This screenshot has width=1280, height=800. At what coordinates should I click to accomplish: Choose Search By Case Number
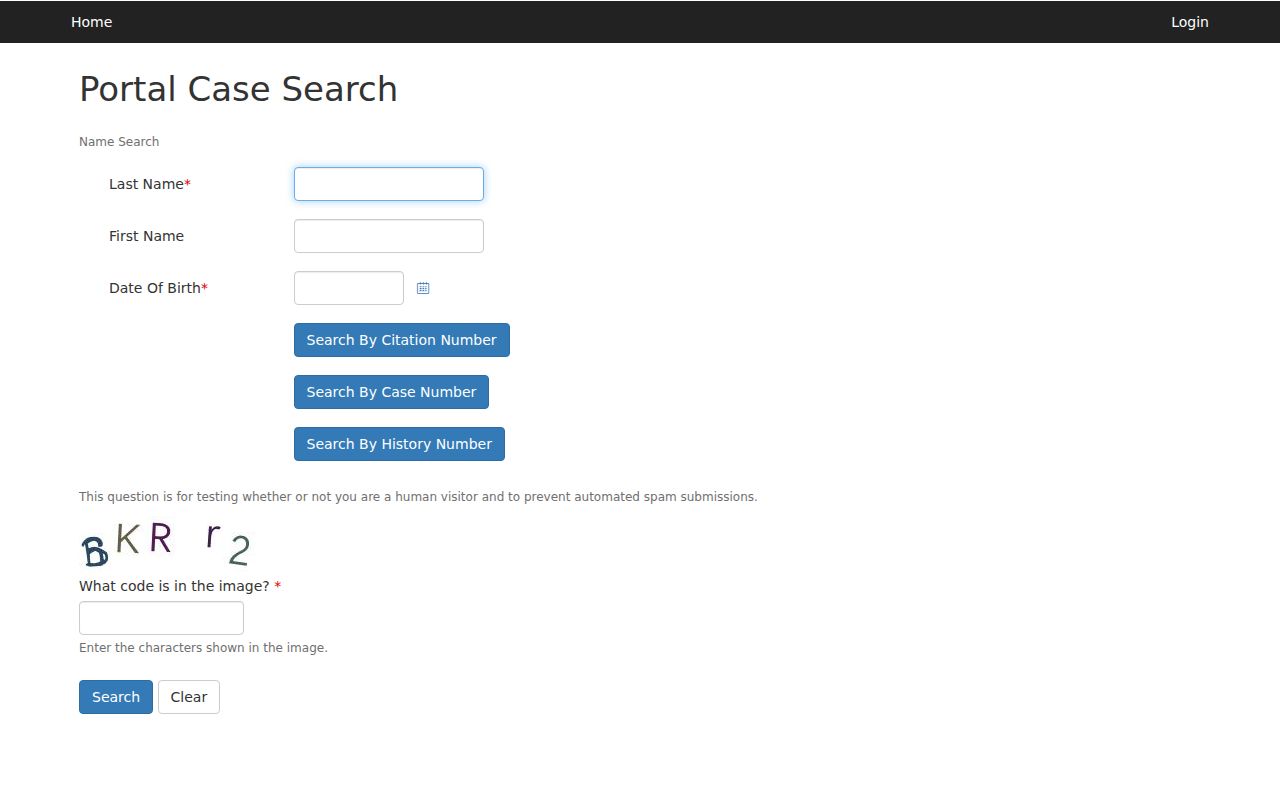click(x=391, y=392)
